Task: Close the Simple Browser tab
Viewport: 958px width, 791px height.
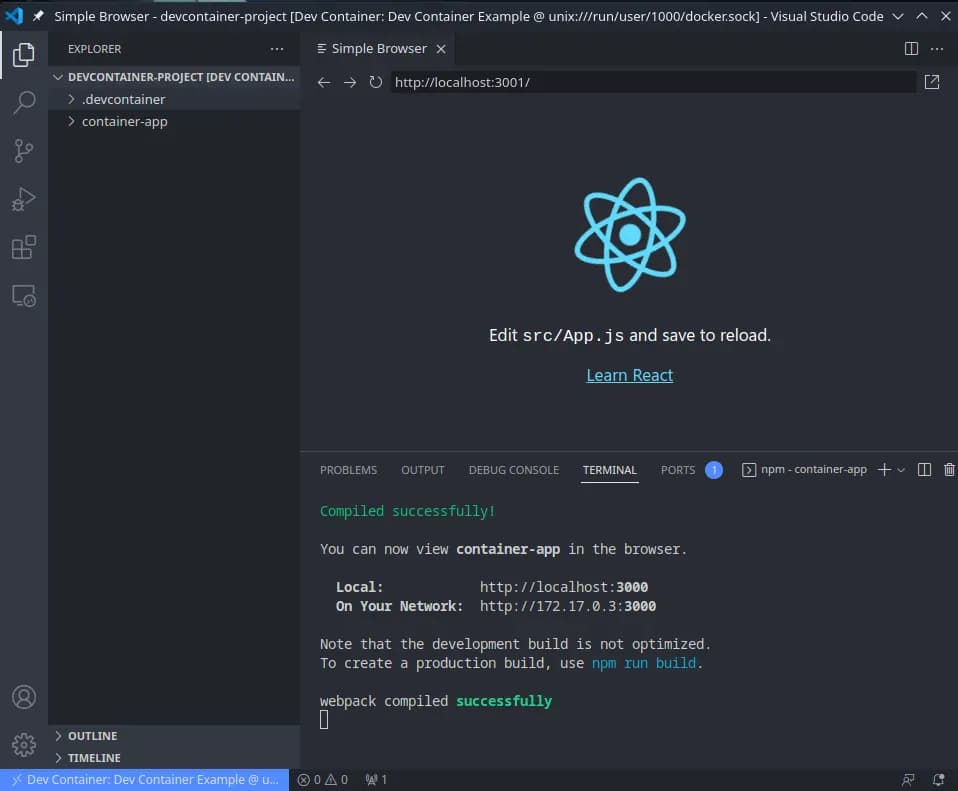Action: [x=441, y=49]
